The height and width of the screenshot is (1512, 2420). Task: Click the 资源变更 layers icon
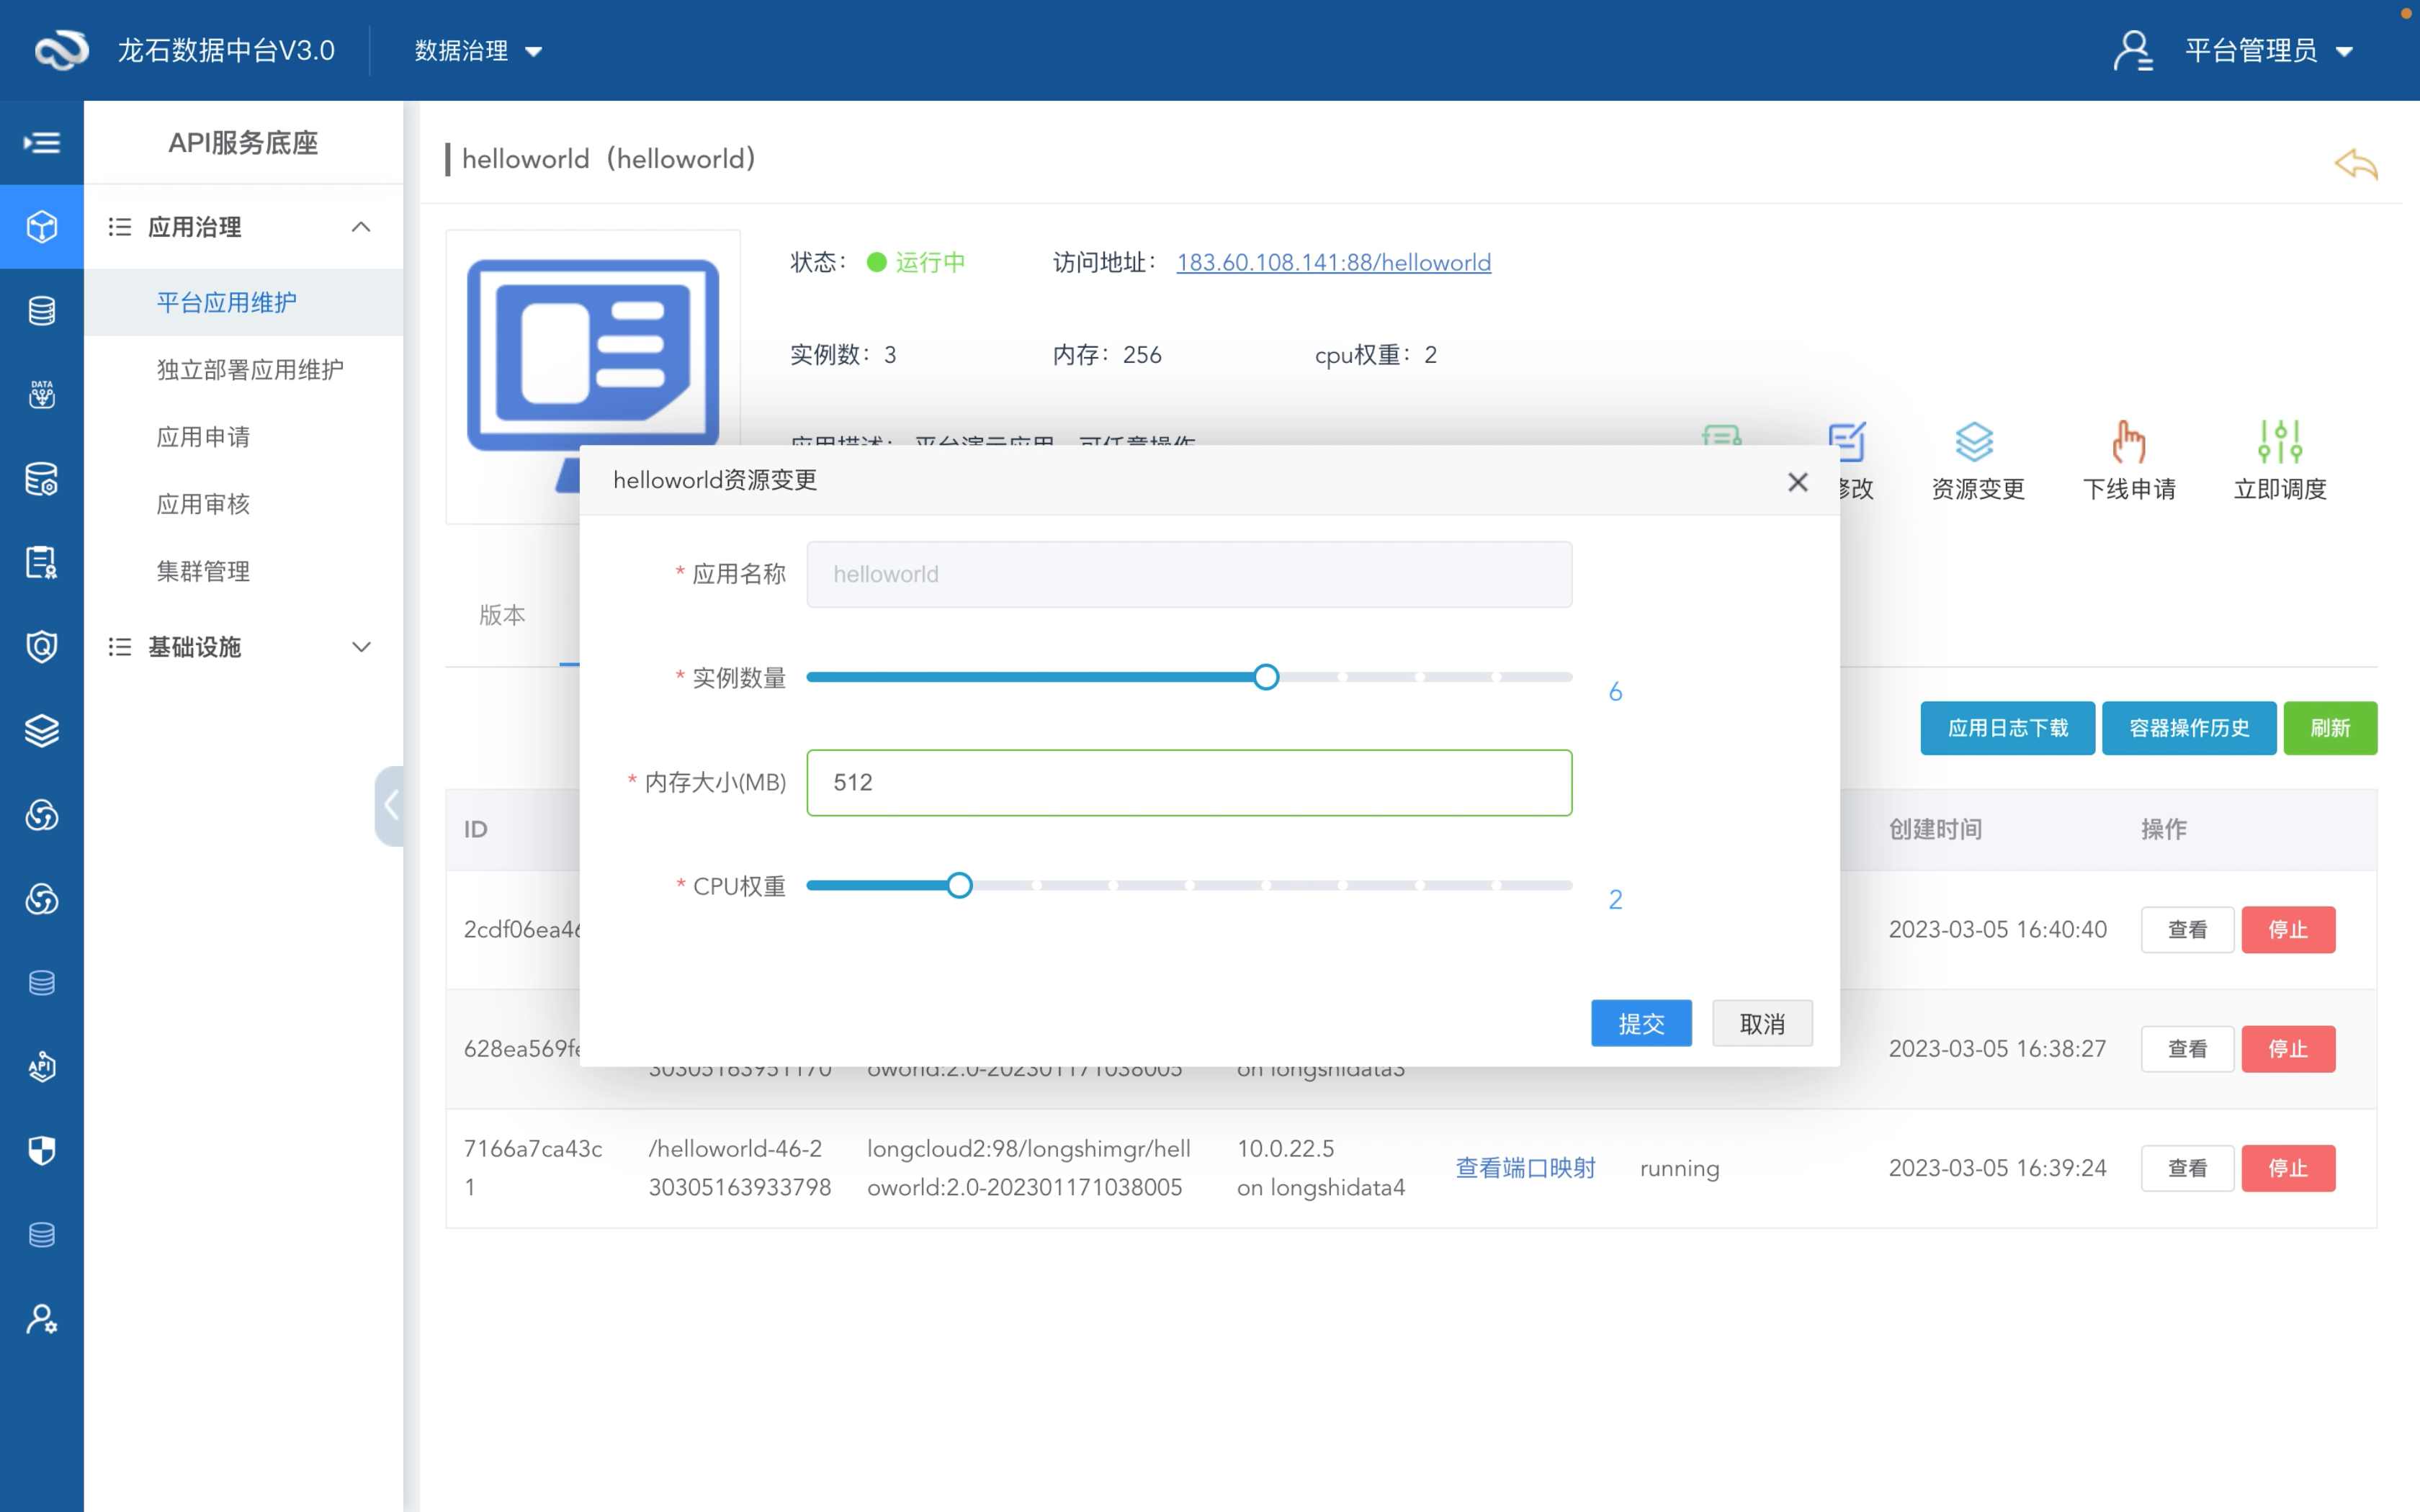(x=1975, y=442)
